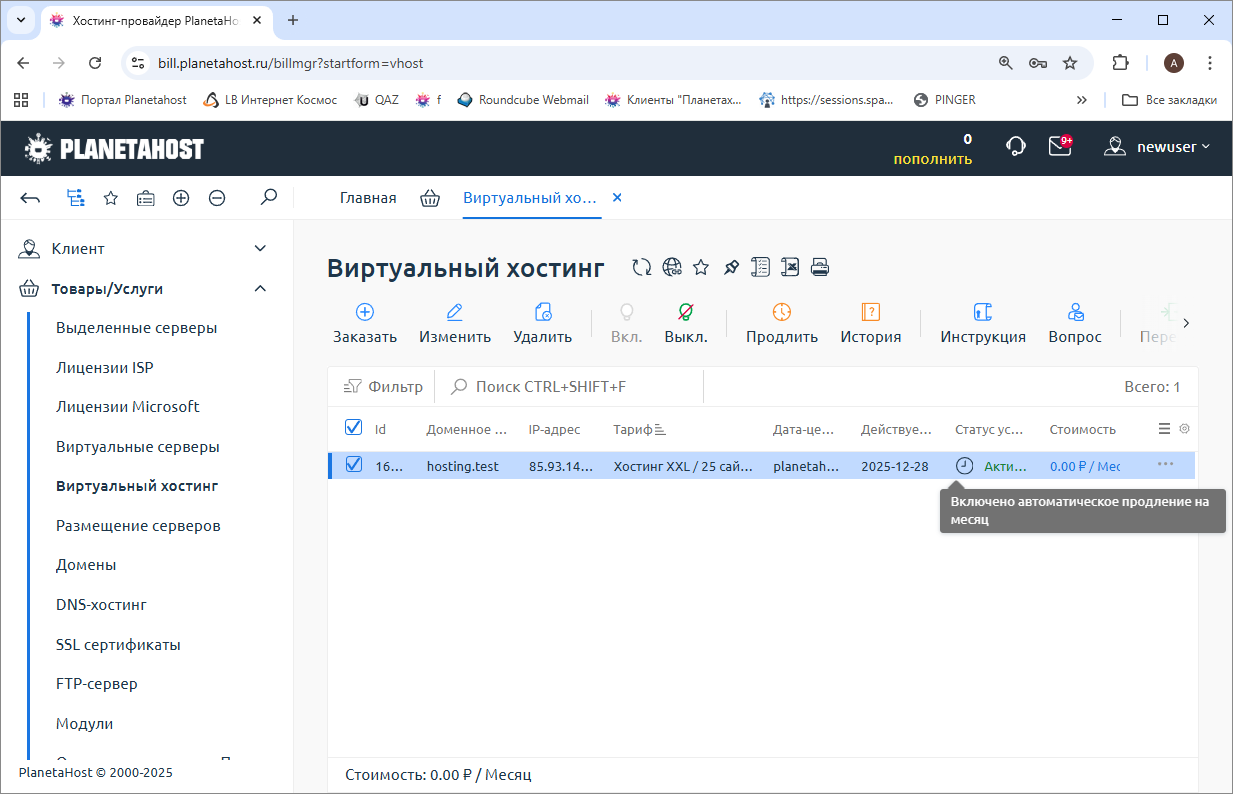Screen dimensions: 1233x794
Task: Open the Фильтр button above table
Action: coord(384,387)
